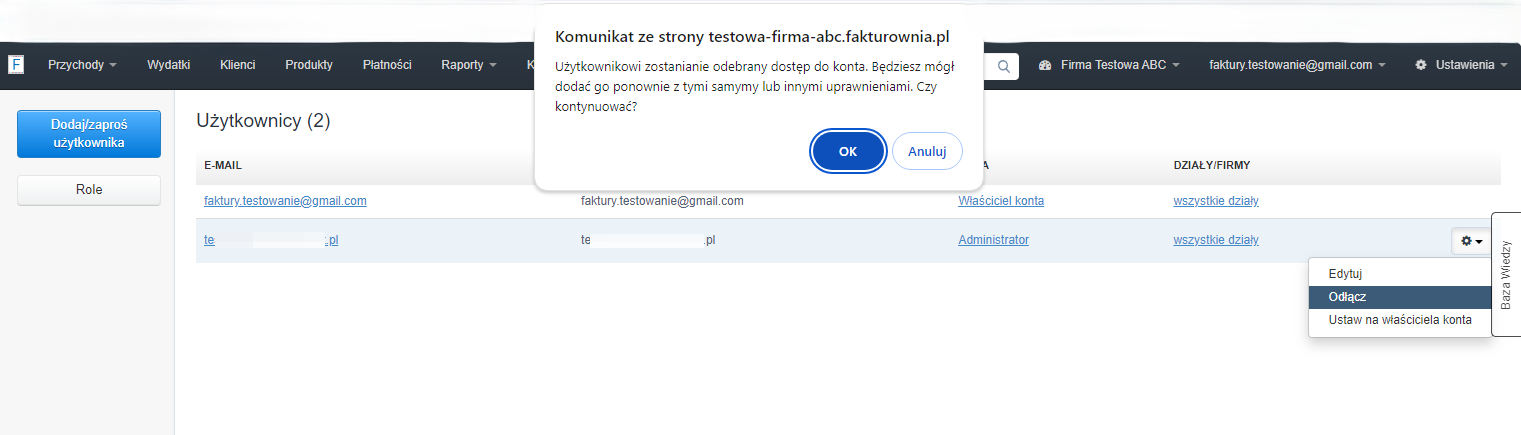Open the partially hidden te…pl user link
Viewport: 1521px width, 435px height.
coord(271,241)
